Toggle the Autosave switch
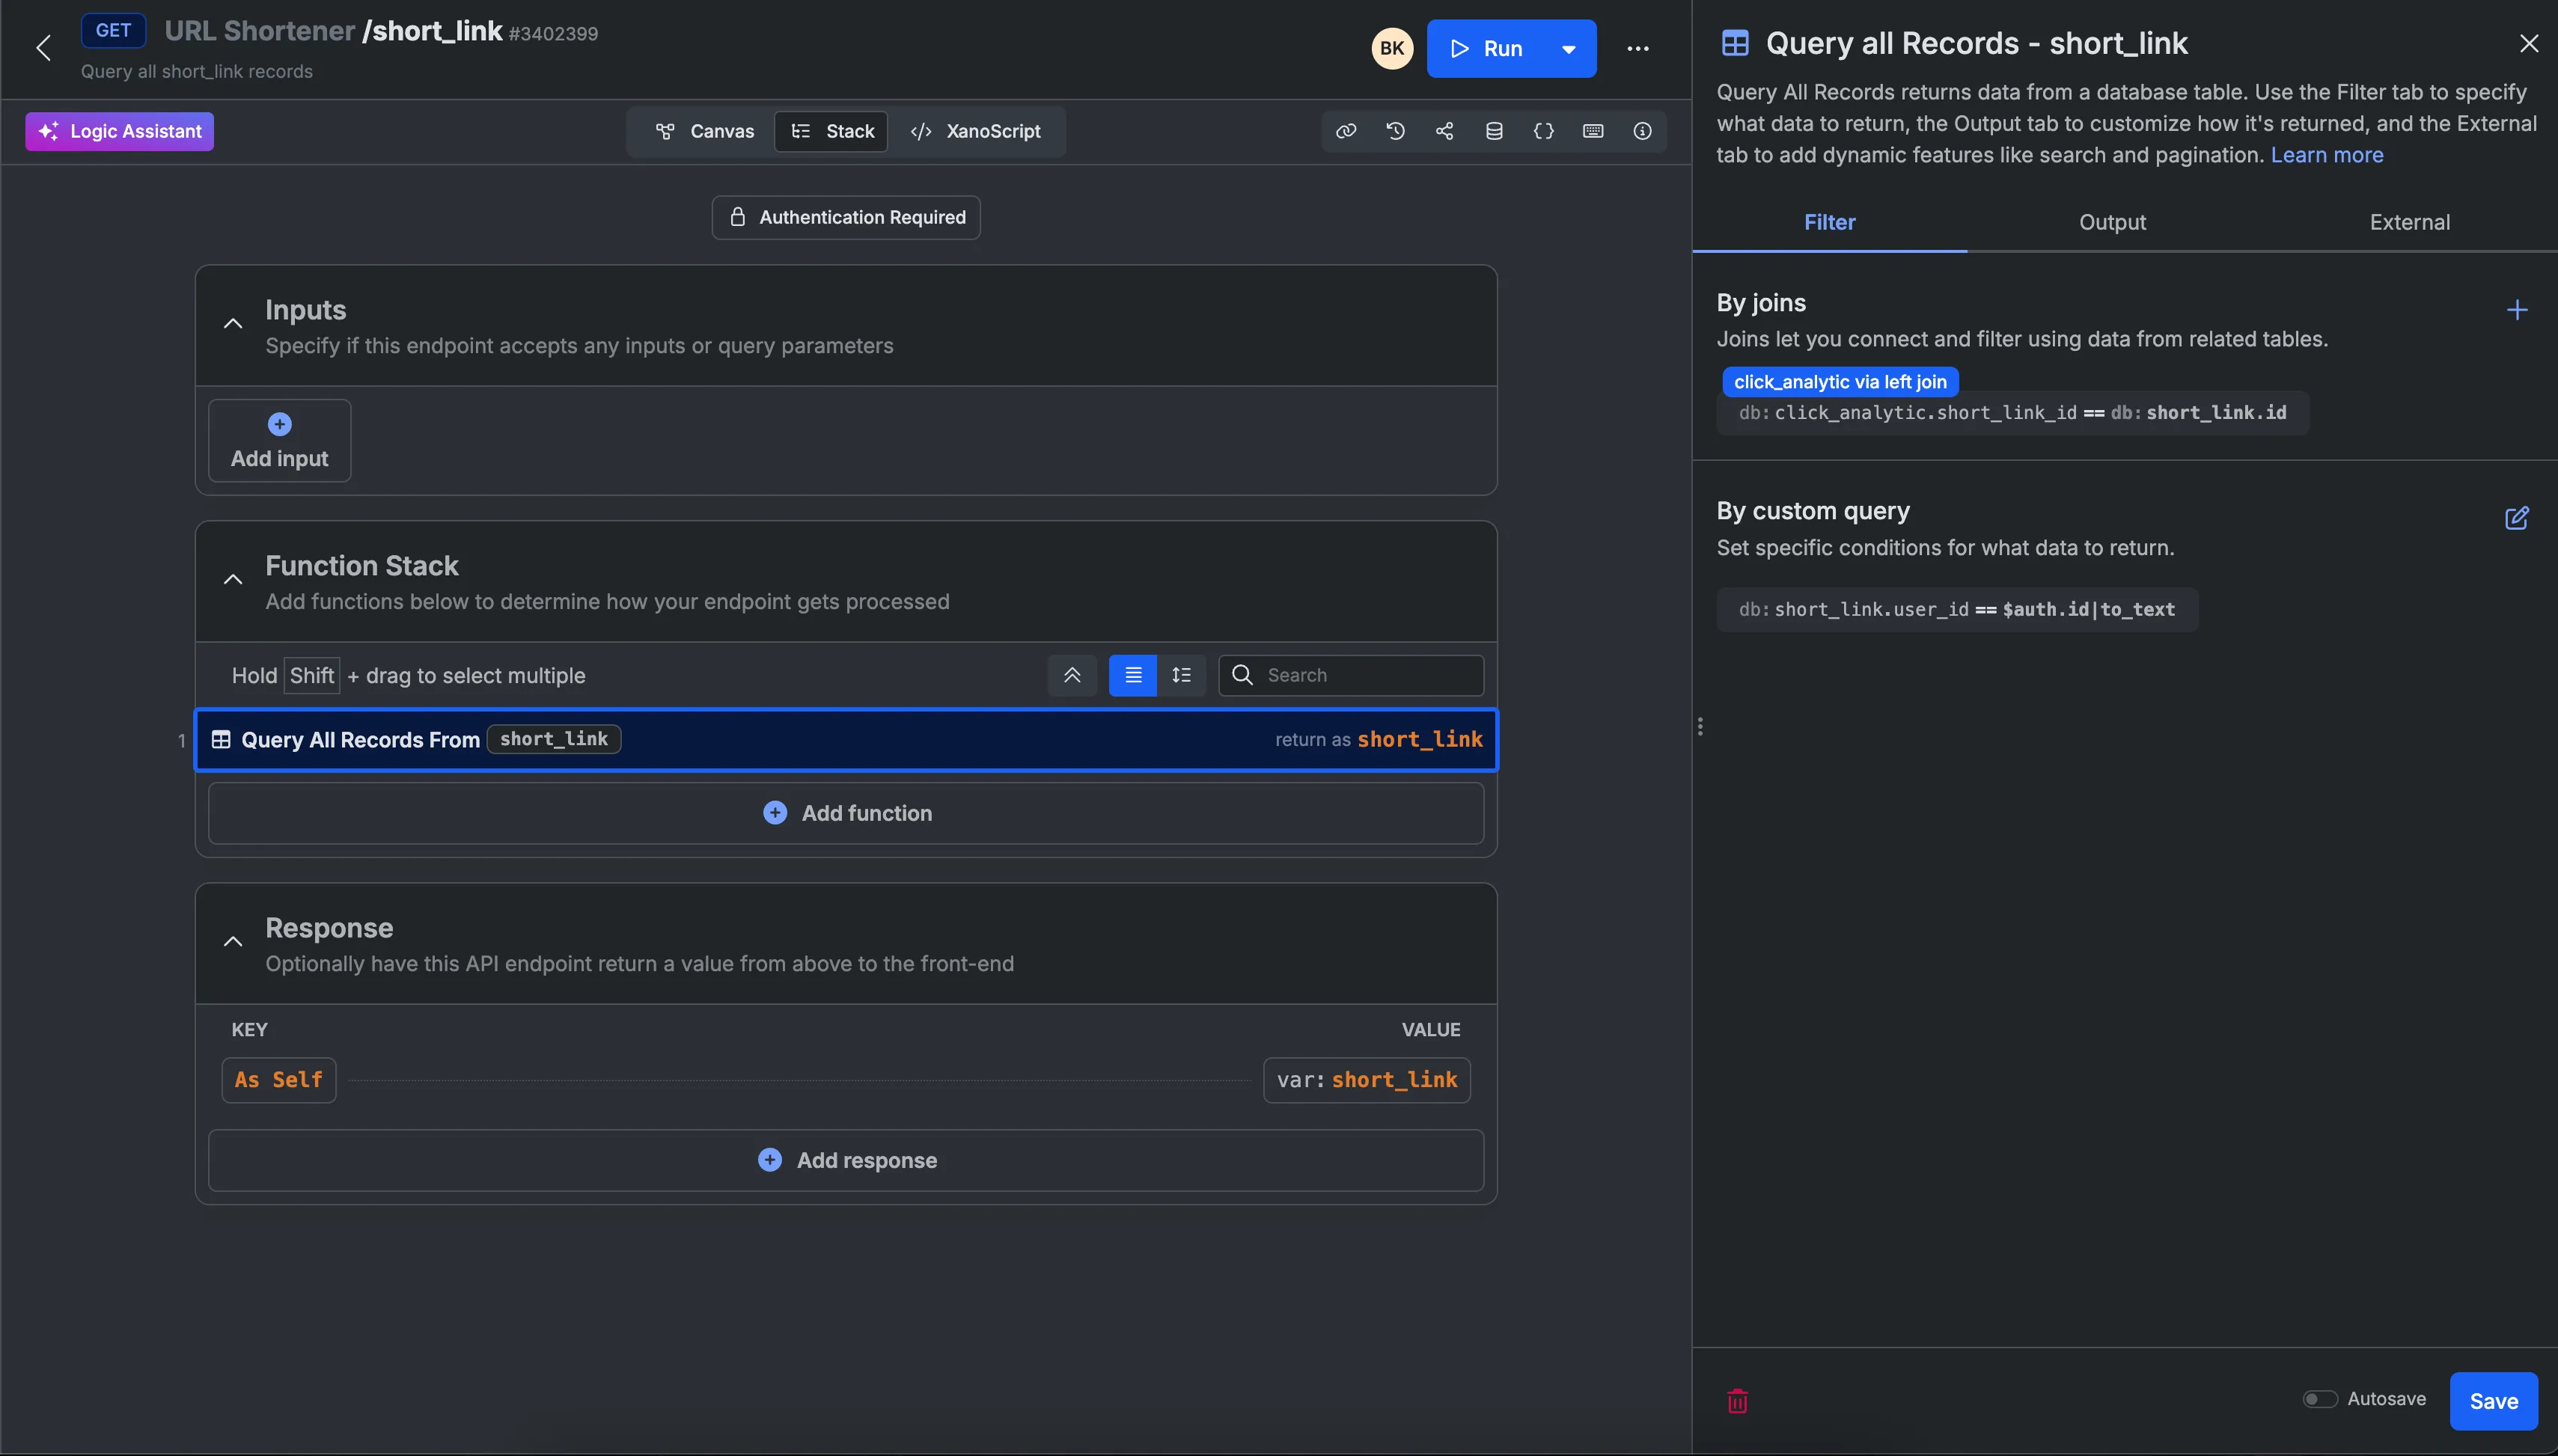The image size is (2558, 1456). pos(2319,1399)
